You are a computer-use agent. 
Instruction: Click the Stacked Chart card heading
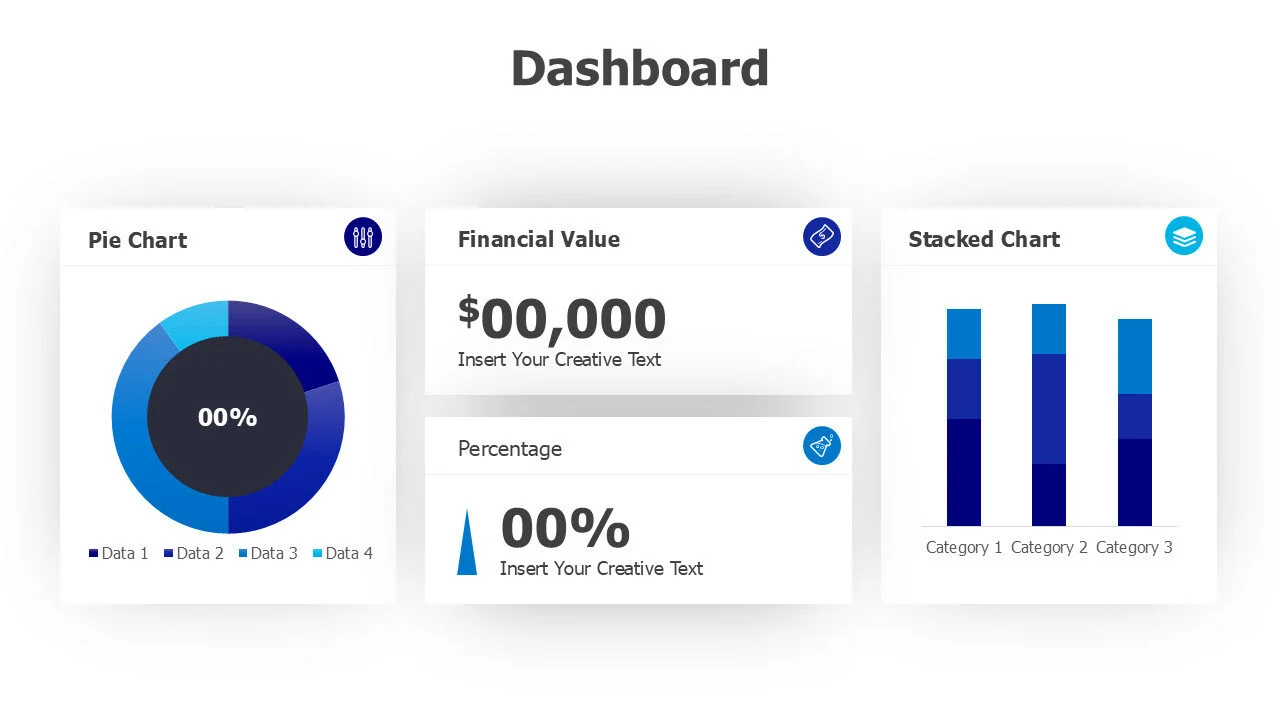pyautogui.click(x=984, y=239)
